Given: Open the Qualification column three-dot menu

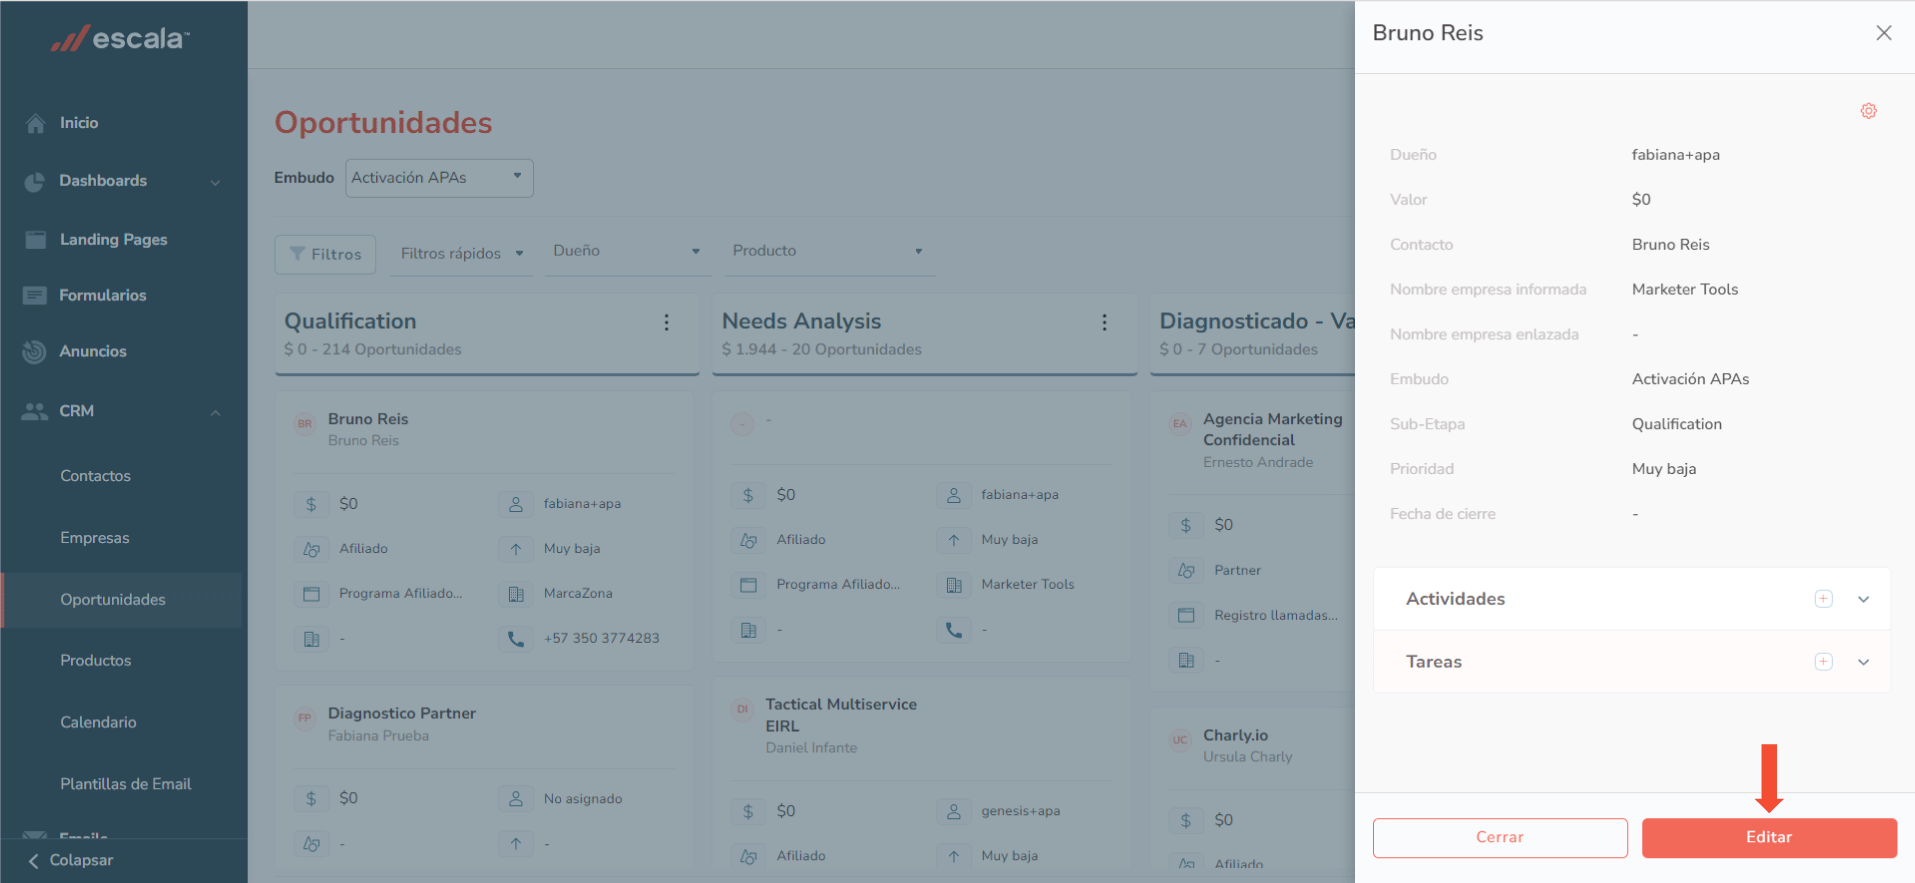Looking at the screenshot, I should coord(666,322).
